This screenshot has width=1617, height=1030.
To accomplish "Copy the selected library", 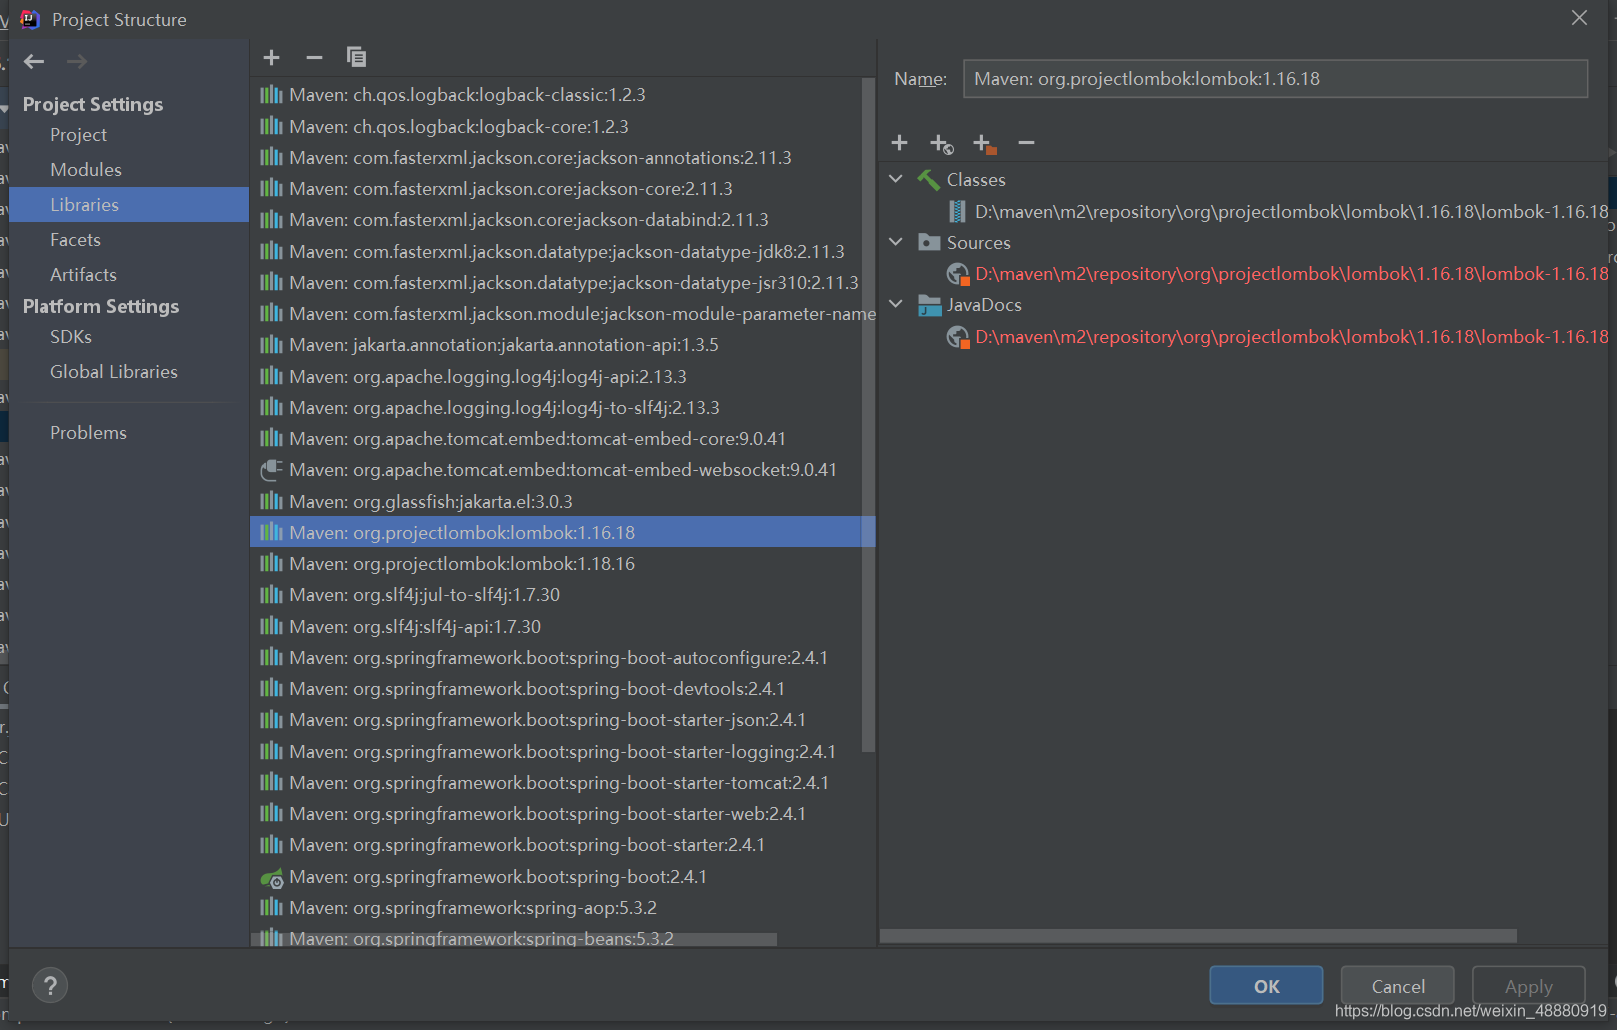I will coord(356,57).
